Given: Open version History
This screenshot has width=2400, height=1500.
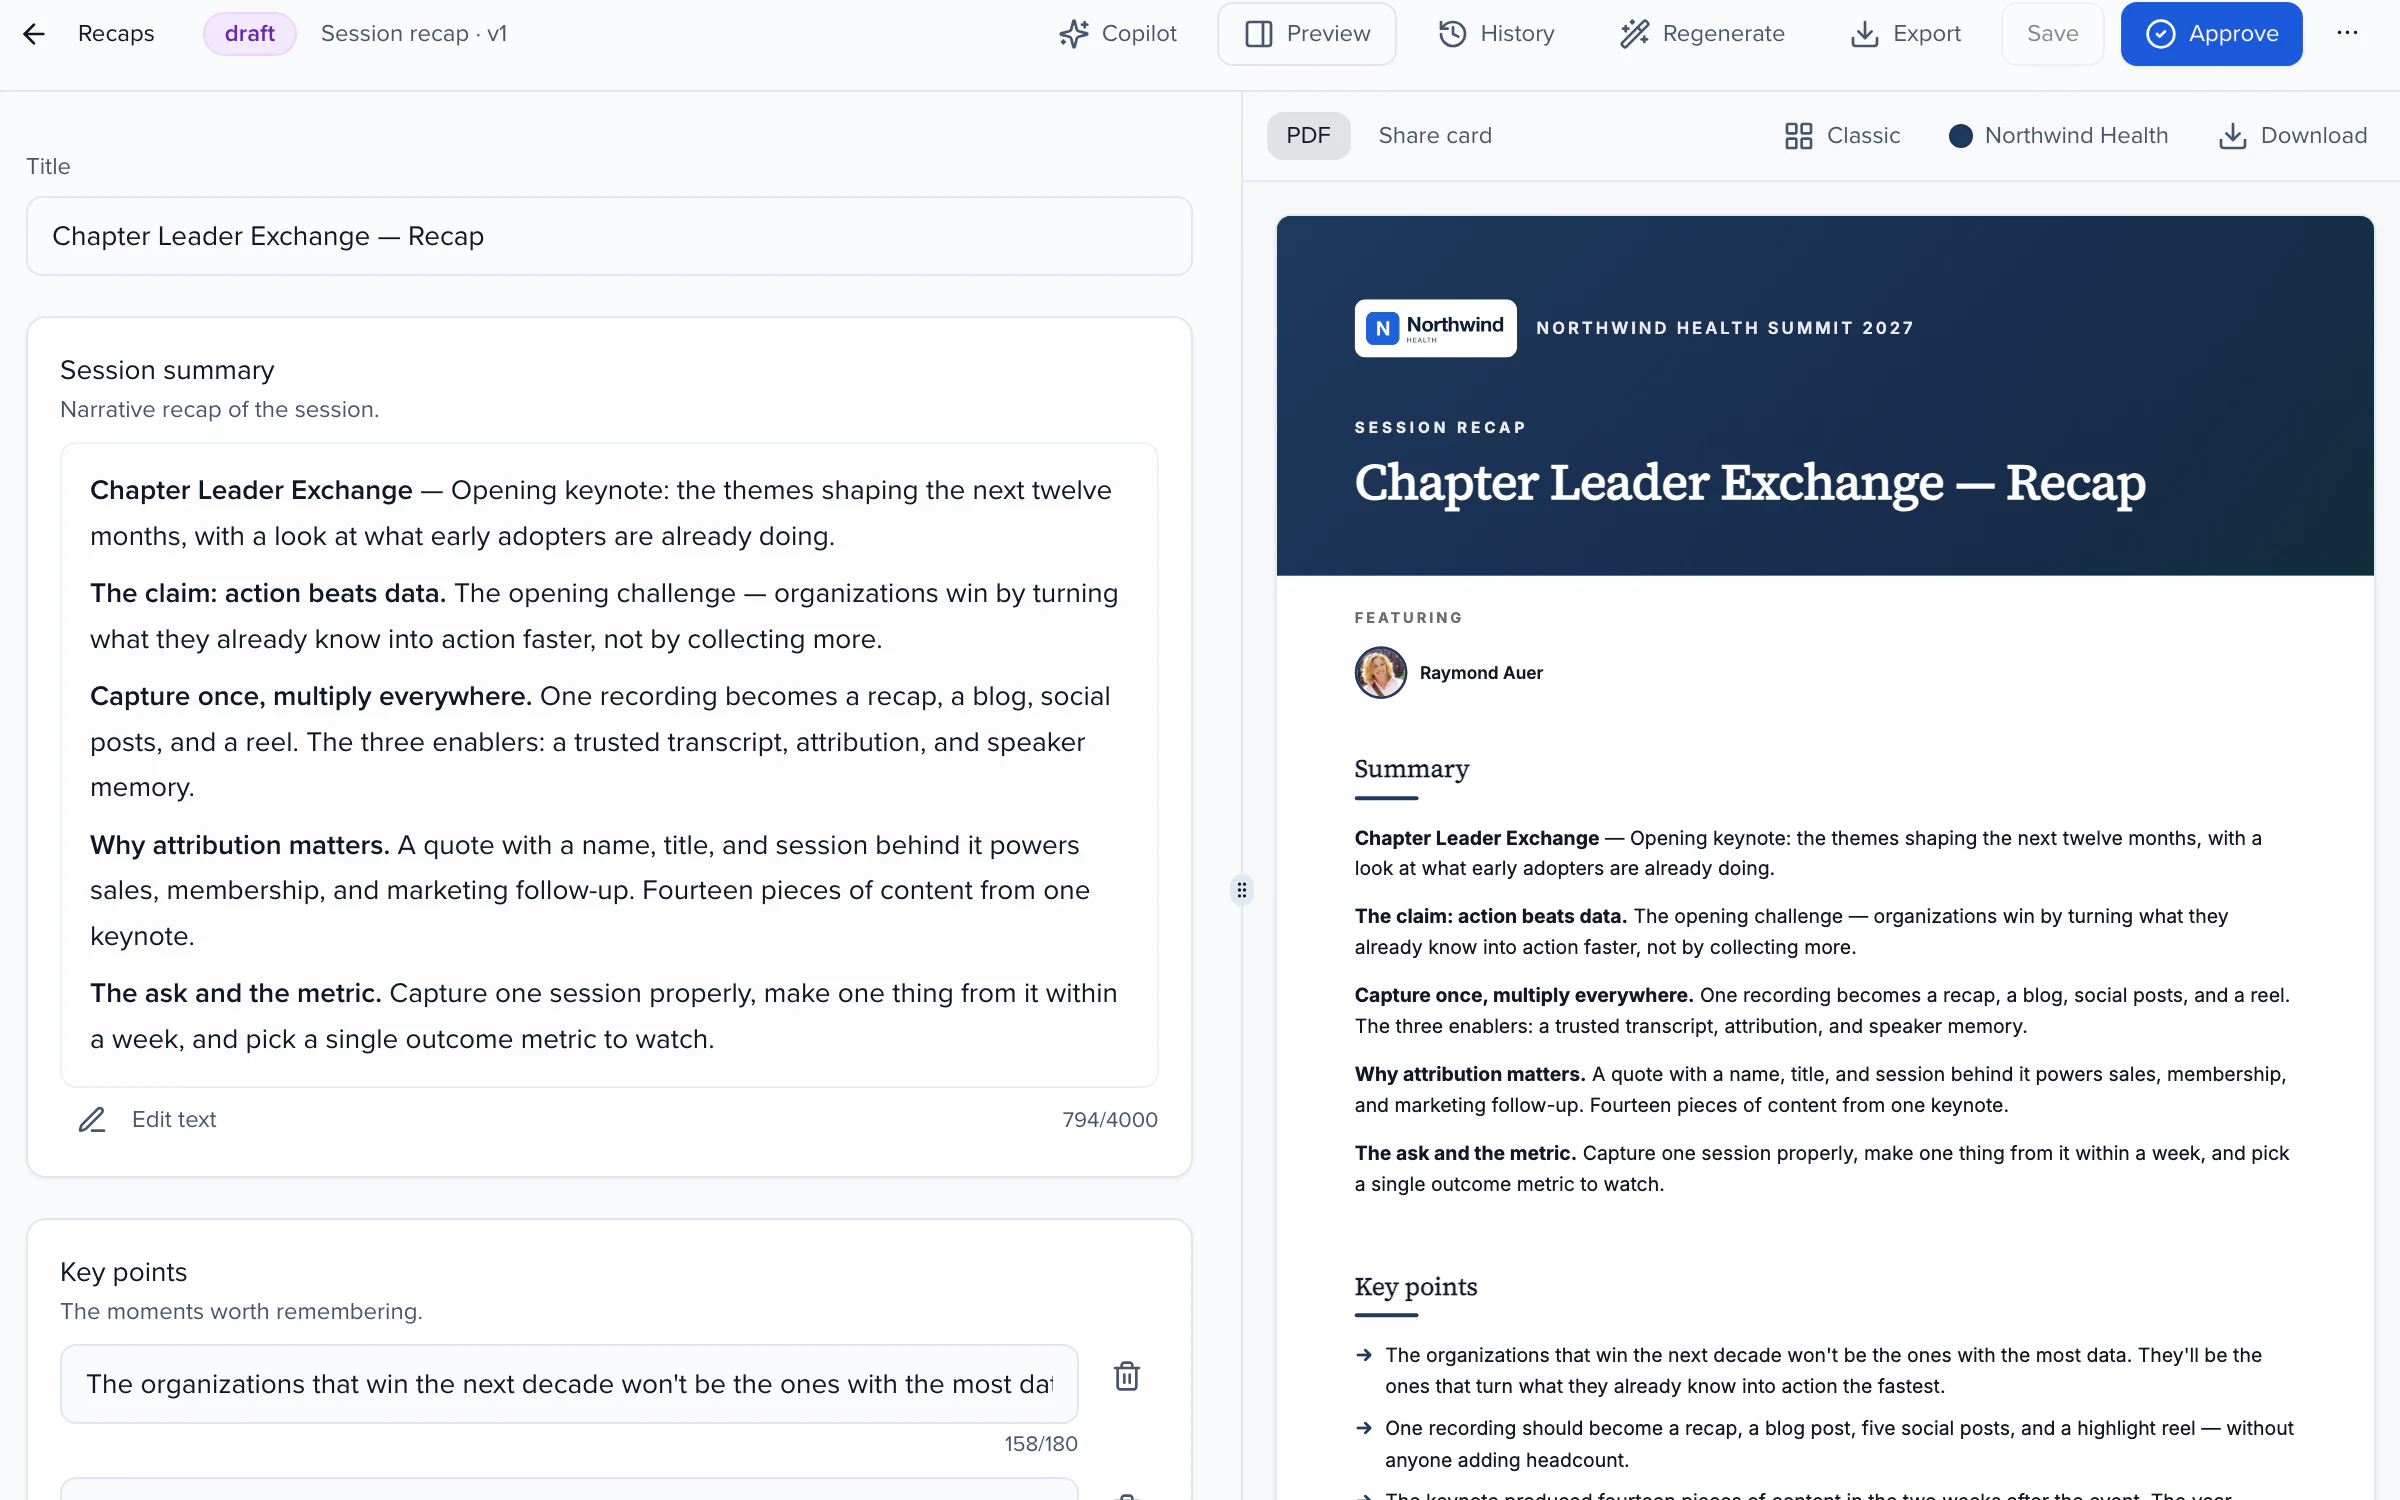Looking at the screenshot, I should (1496, 34).
